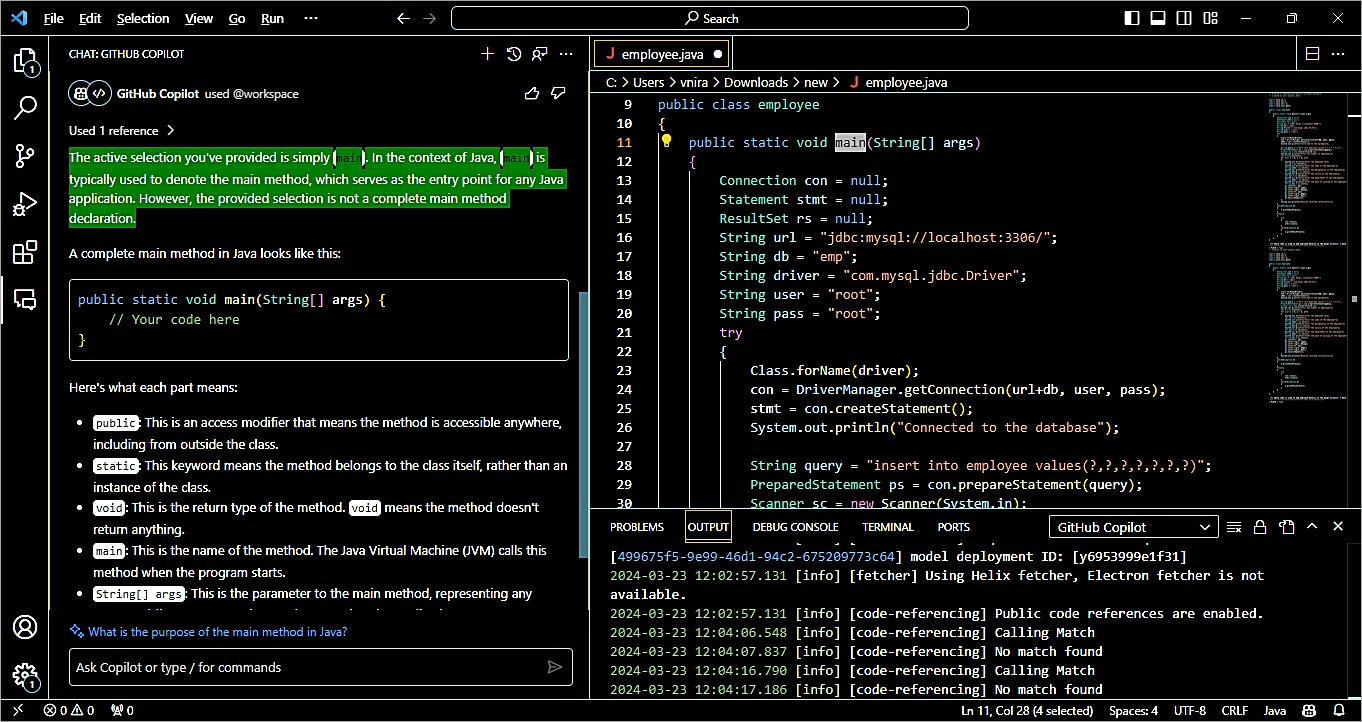Mark Copilot response as helpful
The width and height of the screenshot is (1362, 722).
tap(532, 93)
